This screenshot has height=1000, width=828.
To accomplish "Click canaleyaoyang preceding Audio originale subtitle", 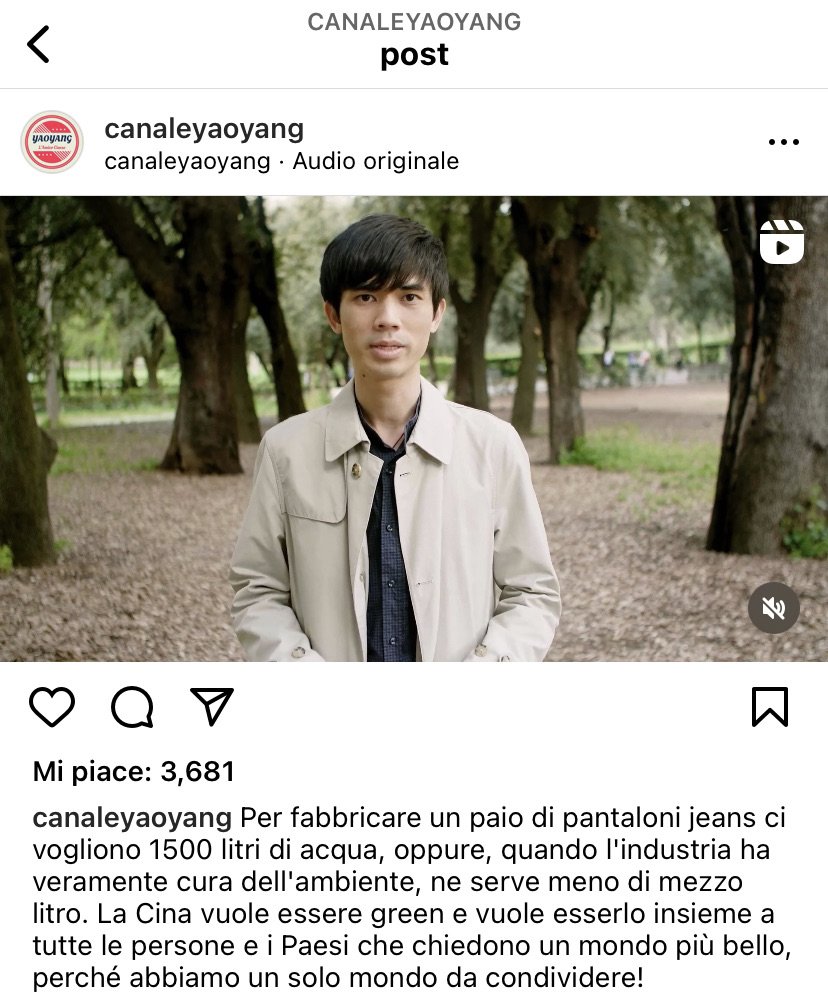I will (x=188, y=161).
